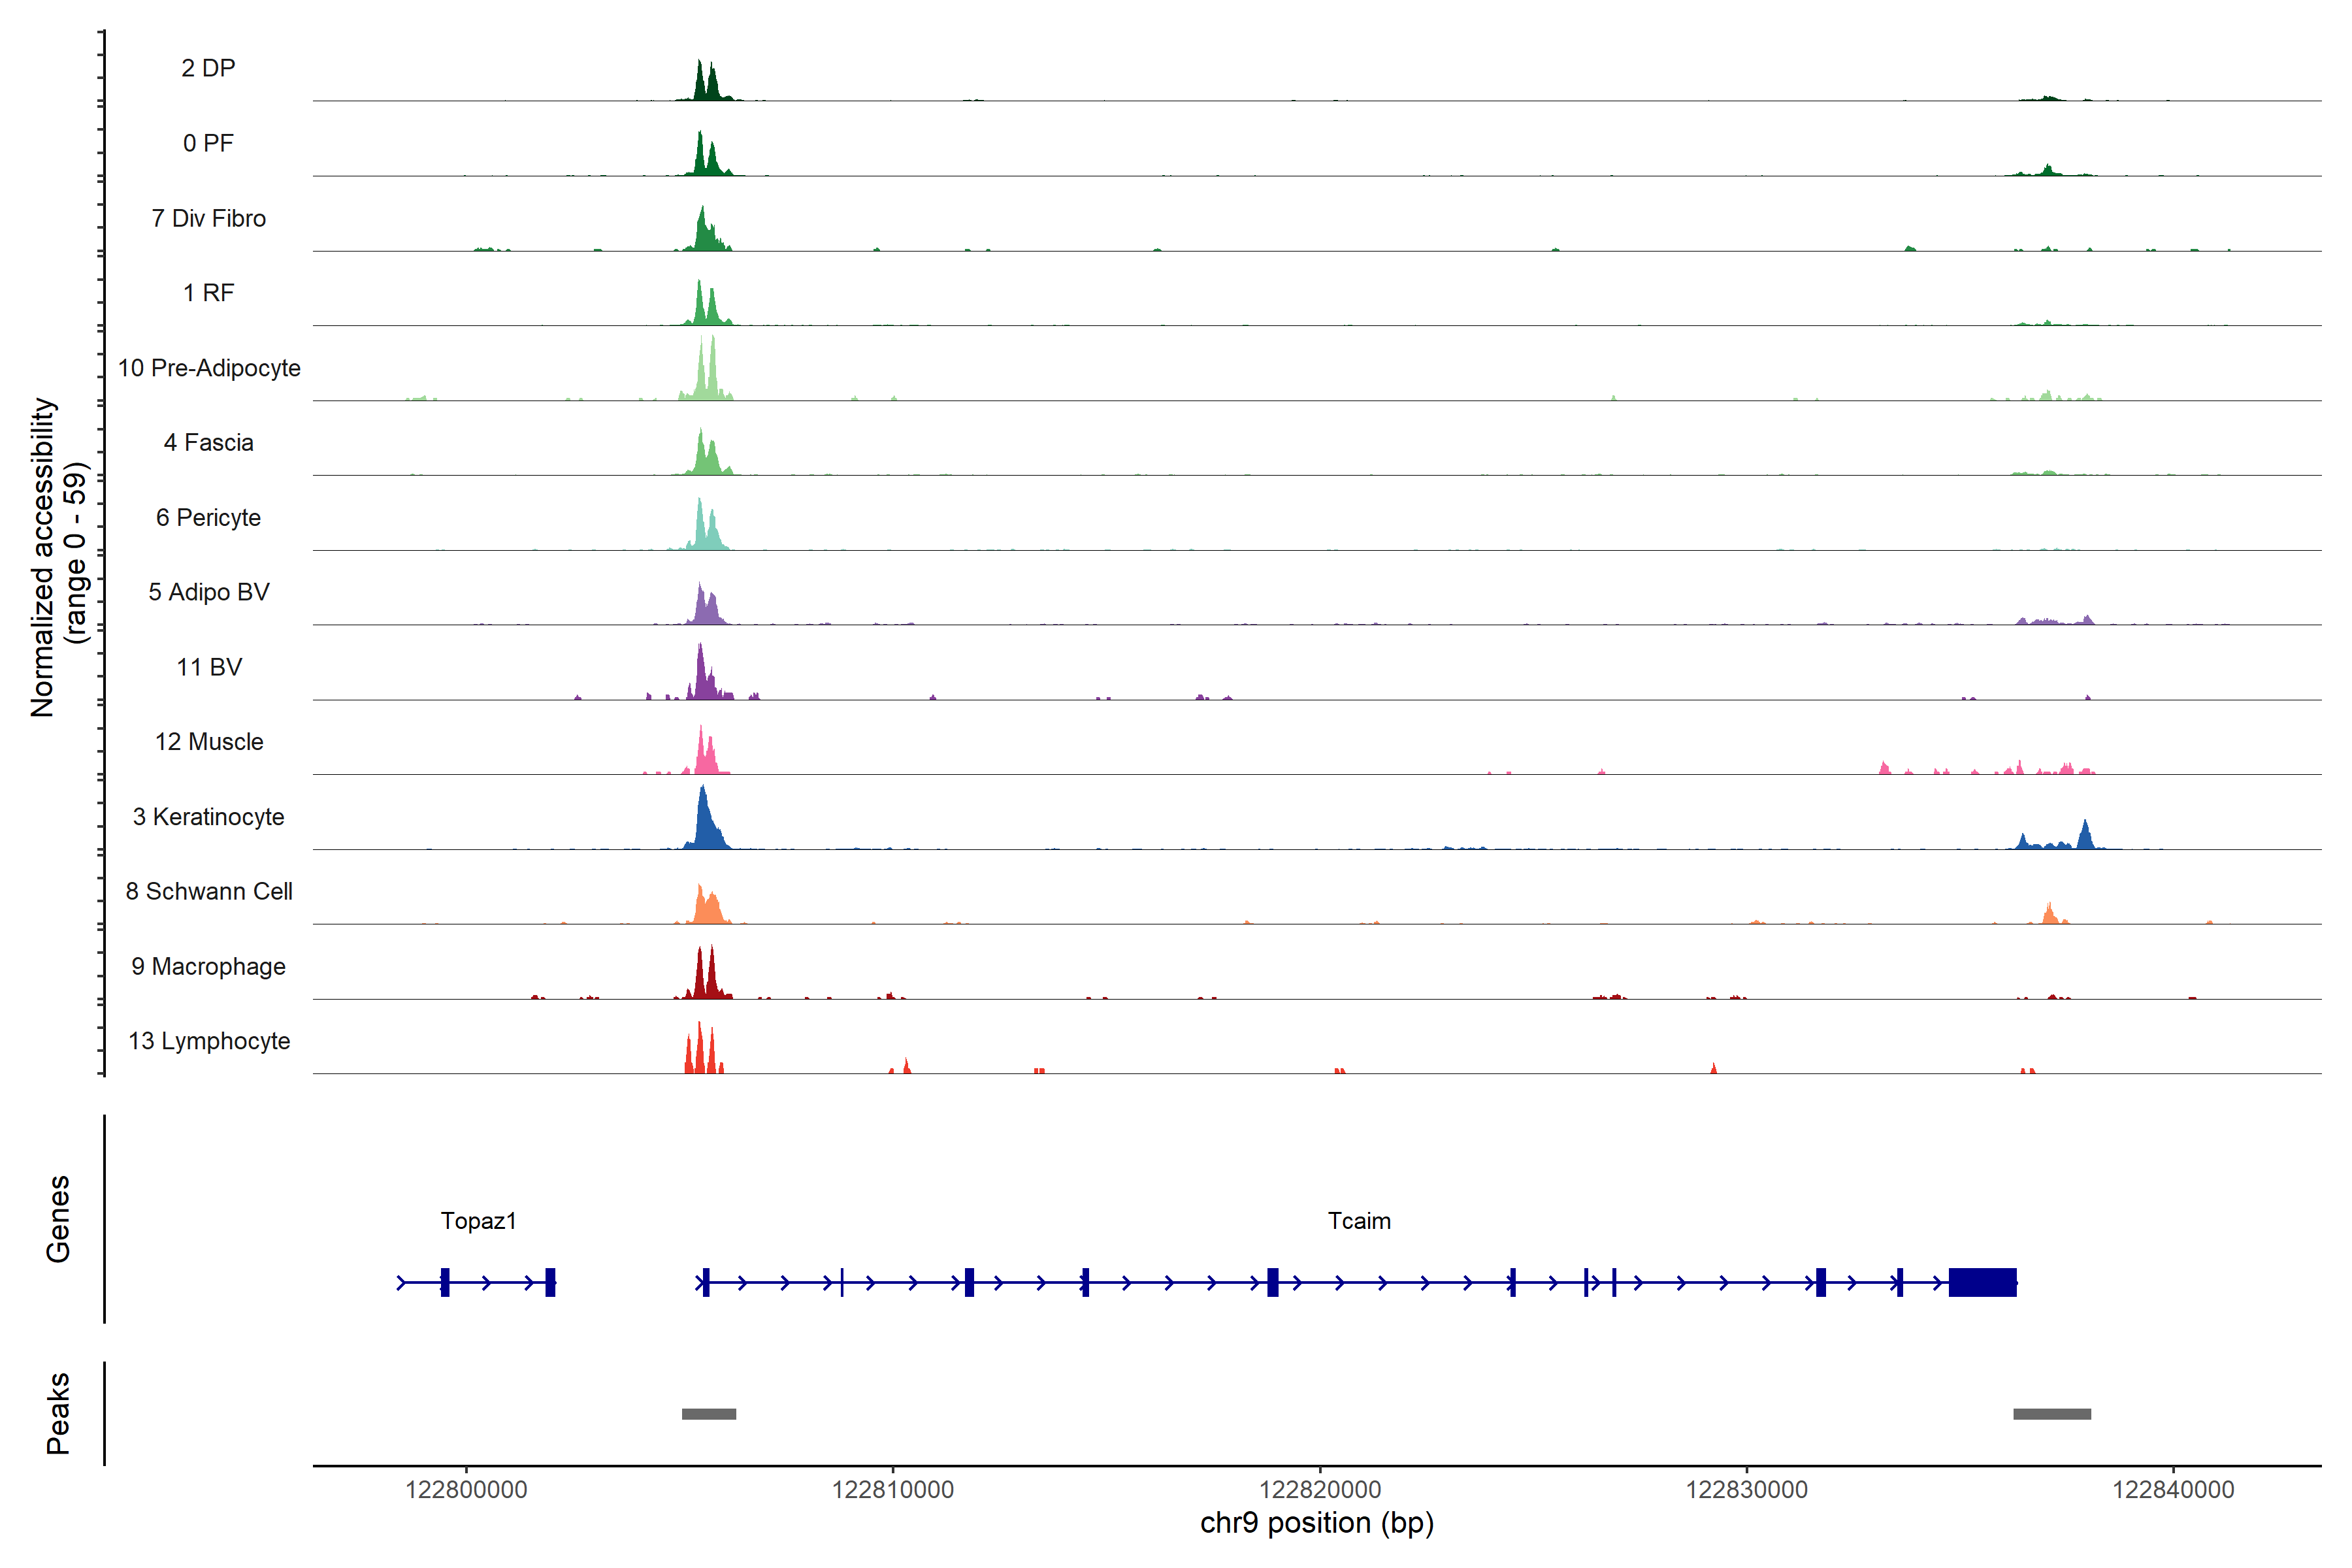Image resolution: width=2352 pixels, height=1568 pixels.
Task: Click the 2 DP track label
Action: pos(208,68)
